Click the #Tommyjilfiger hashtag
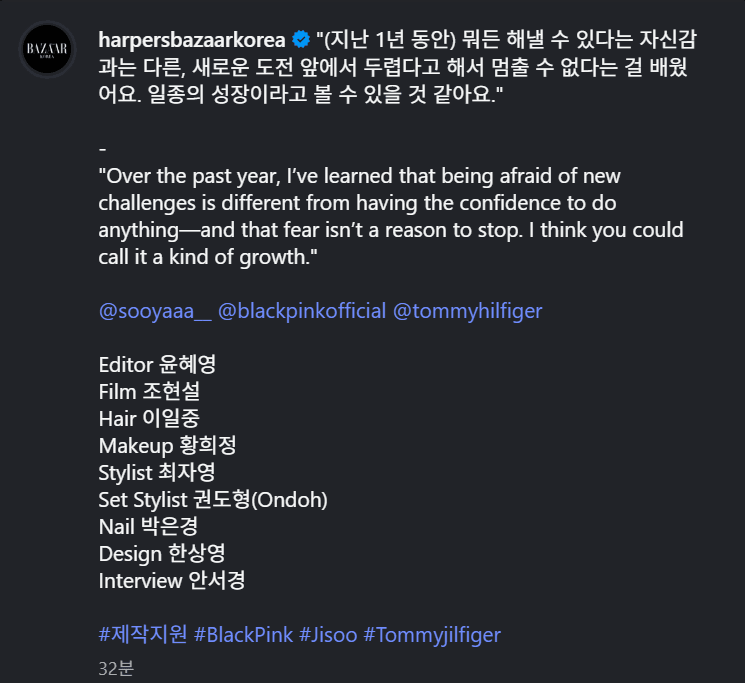Viewport: 747px width, 683px height. (x=431, y=635)
